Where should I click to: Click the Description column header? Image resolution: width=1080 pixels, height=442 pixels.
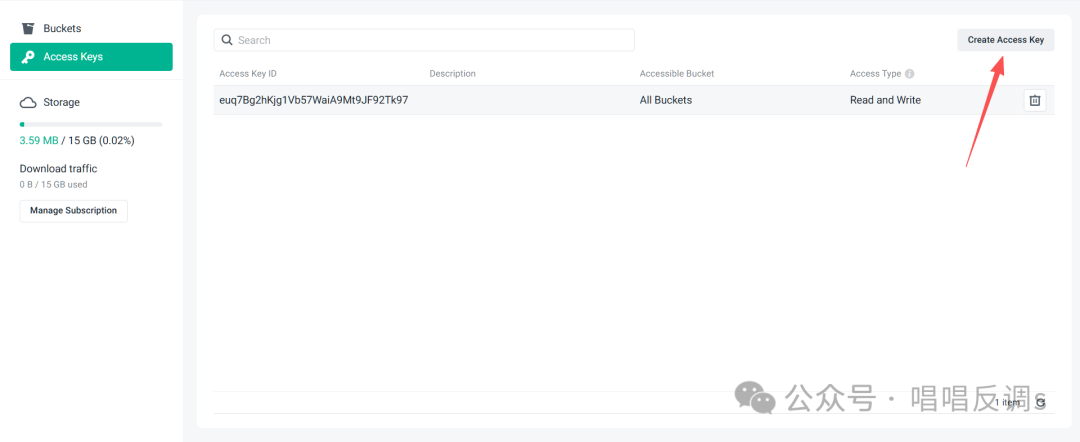tap(452, 74)
